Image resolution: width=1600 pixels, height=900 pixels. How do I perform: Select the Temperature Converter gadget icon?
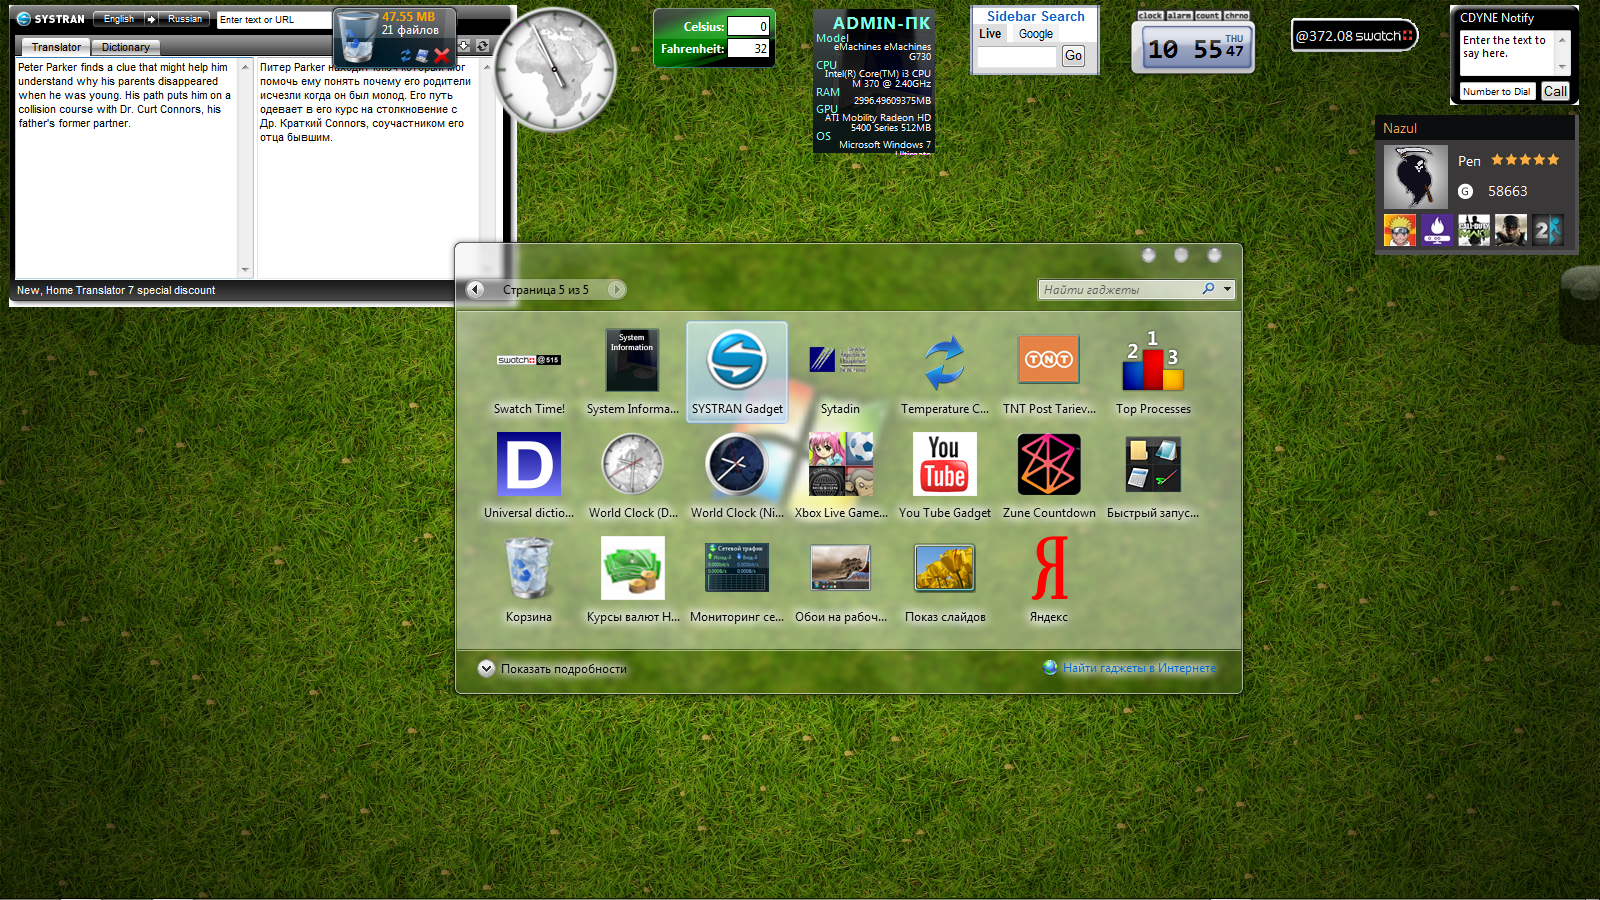pos(944,362)
